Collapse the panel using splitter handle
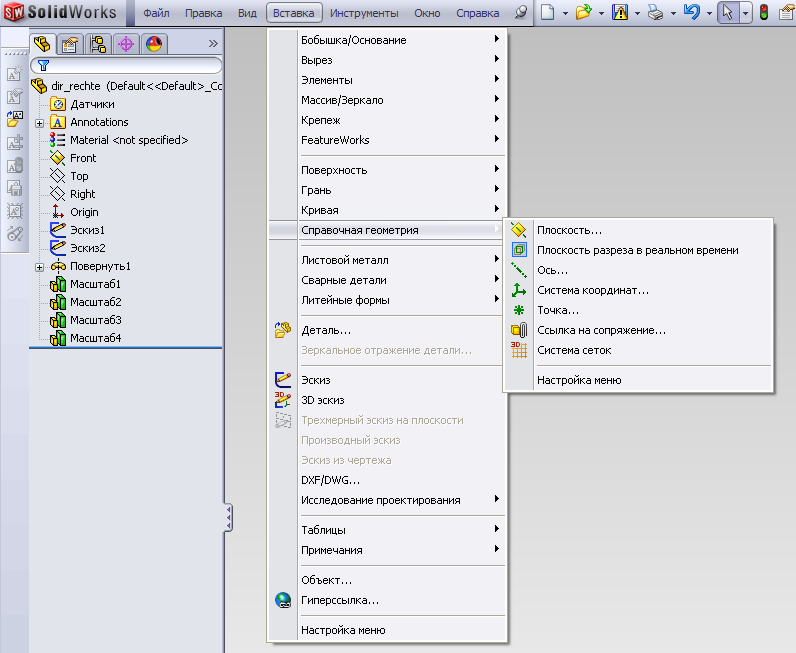The image size is (796, 653). tap(229, 517)
